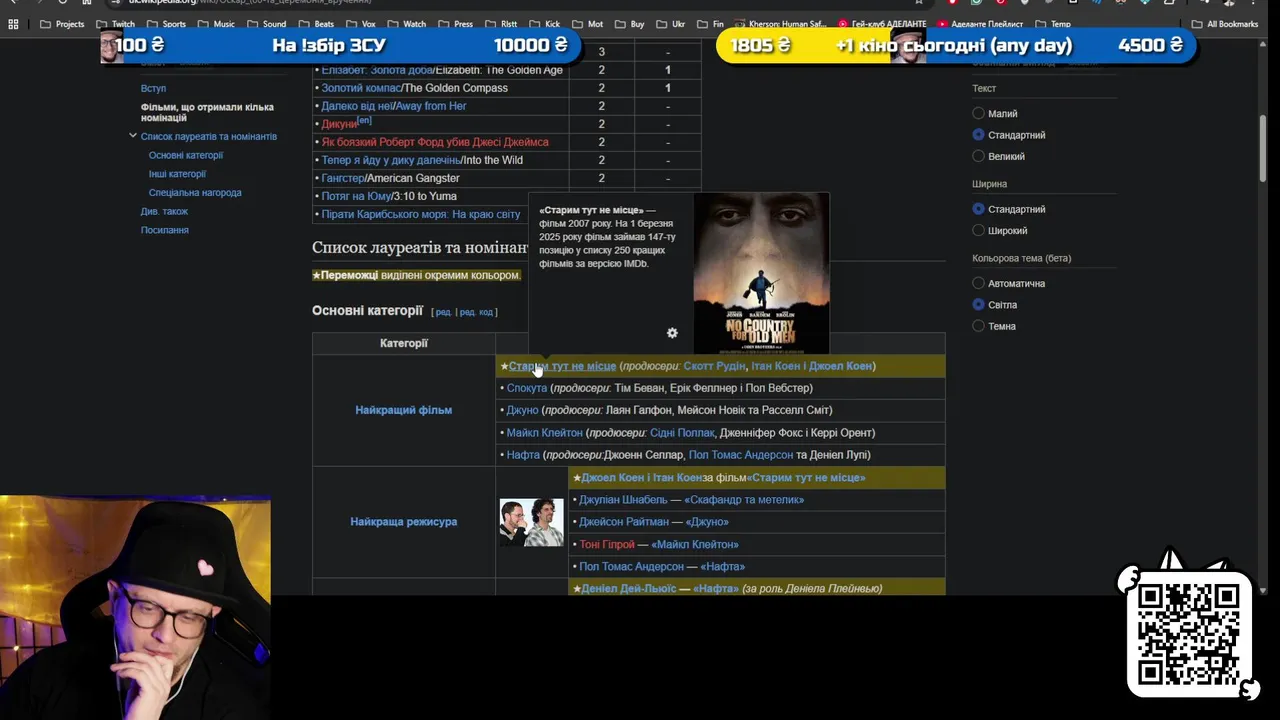This screenshot has width=1280, height=720.
Task: Go to the Основні категорії contents entry
Action: point(186,155)
